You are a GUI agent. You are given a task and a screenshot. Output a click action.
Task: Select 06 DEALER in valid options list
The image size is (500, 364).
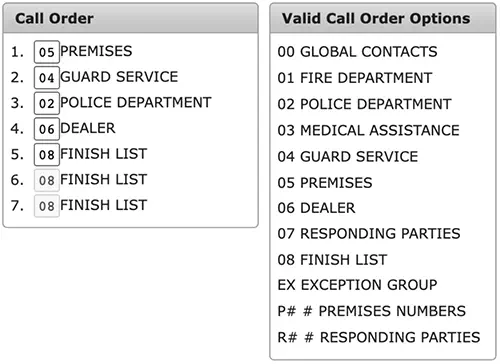316,208
